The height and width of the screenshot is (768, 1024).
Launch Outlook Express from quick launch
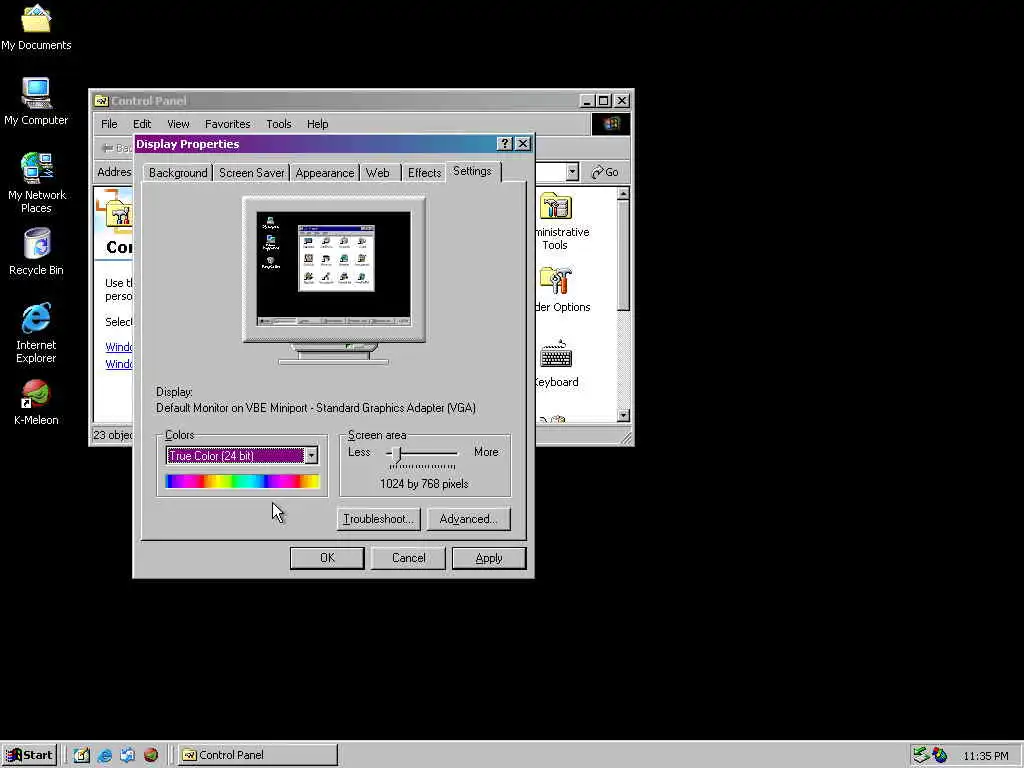click(127, 755)
